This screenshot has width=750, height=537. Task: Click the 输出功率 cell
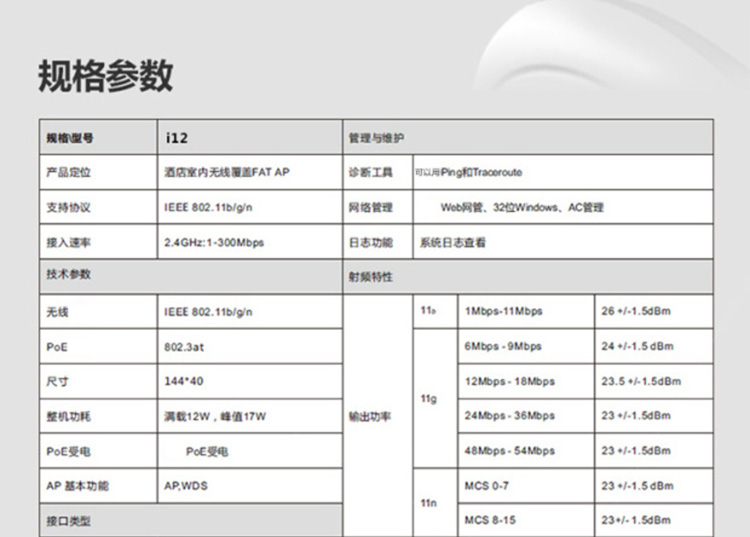(370, 416)
